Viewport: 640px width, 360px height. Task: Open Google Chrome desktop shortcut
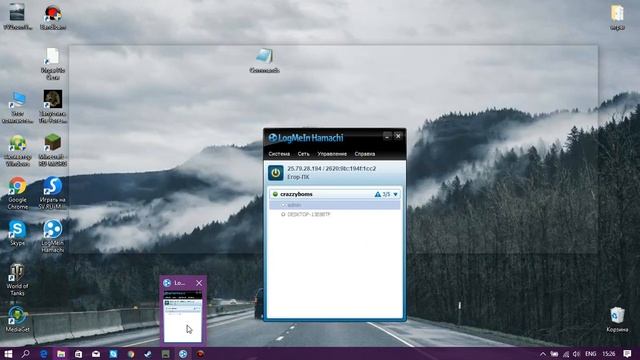point(18,193)
